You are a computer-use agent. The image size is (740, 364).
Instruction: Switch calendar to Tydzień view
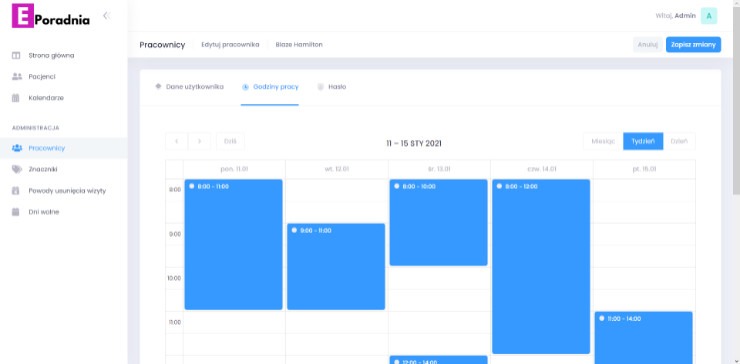(x=643, y=141)
